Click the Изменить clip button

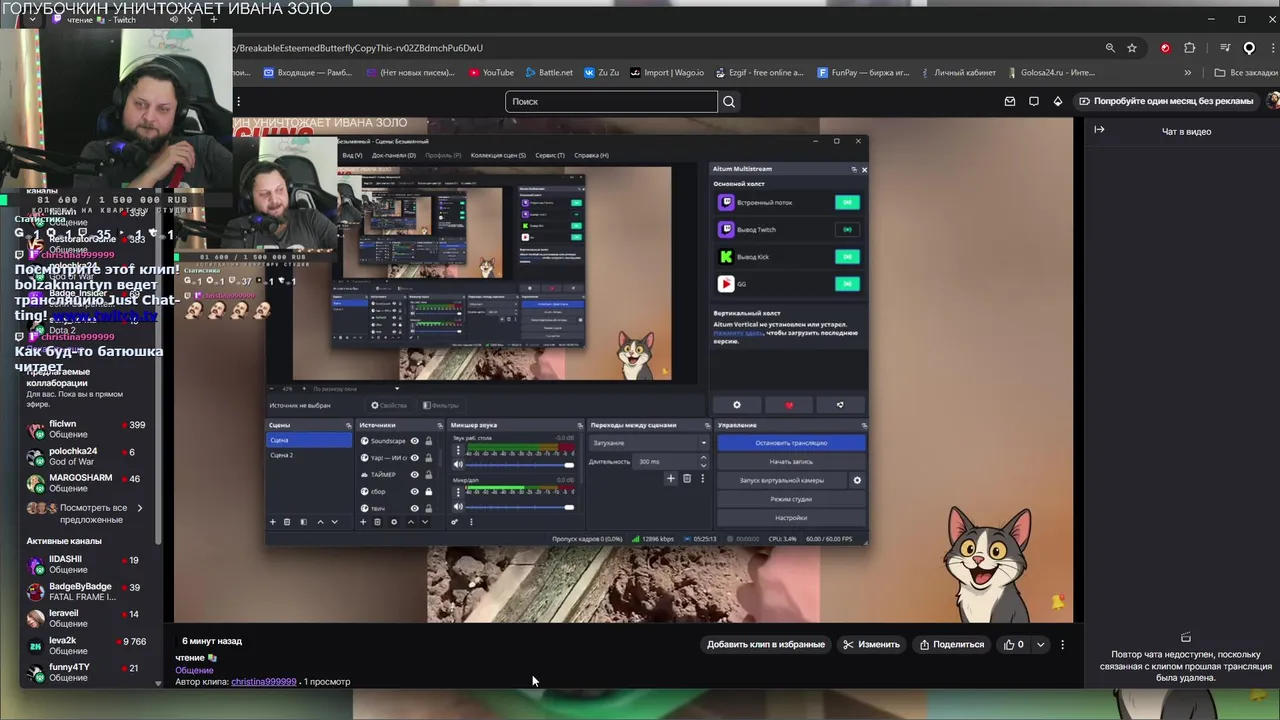(872, 645)
